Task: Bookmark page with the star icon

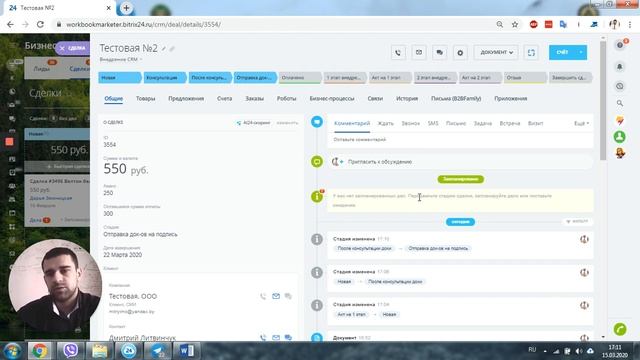Action: pyautogui.click(x=515, y=24)
